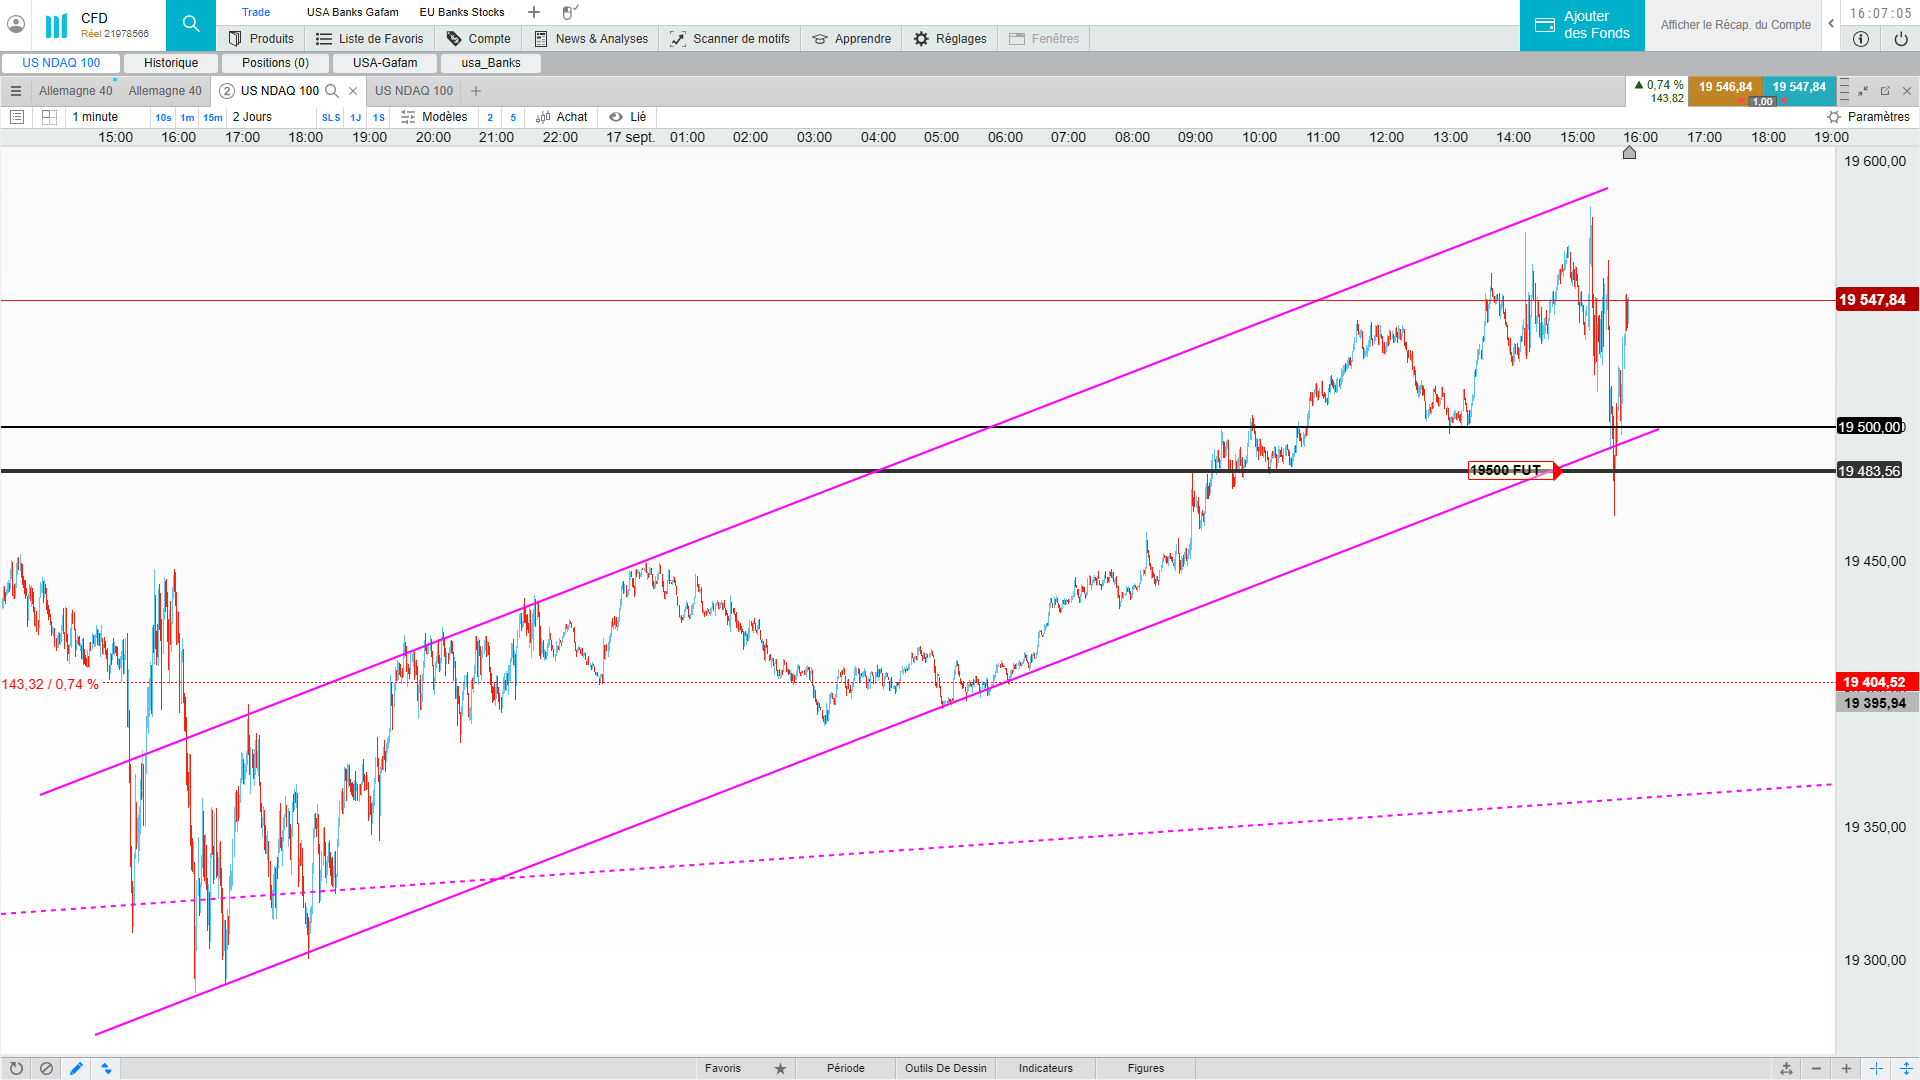Open the chart layout grid icon
Image resolution: width=1920 pixels, height=1080 pixels.
point(49,117)
